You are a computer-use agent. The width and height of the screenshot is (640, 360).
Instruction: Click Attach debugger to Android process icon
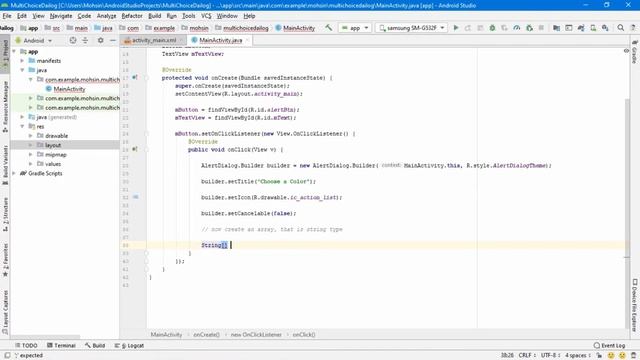(x=529, y=28)
